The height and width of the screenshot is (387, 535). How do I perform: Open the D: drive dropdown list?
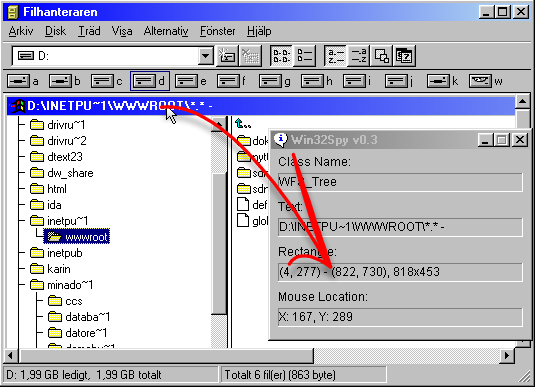(206, 56)
